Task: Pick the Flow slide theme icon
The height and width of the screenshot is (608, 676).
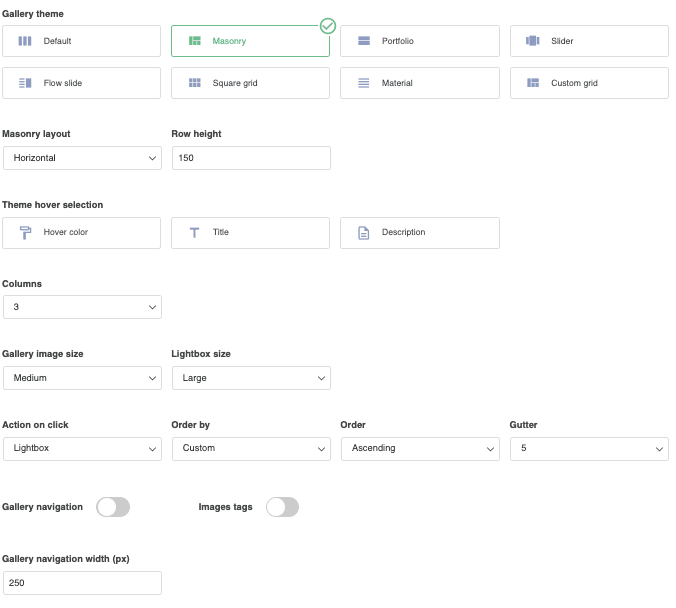Action: point(25,83)
